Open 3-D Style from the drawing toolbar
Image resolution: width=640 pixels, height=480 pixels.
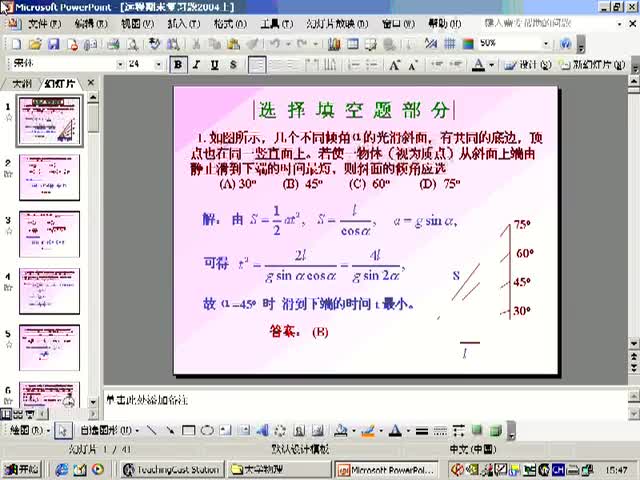click(496, 430)
